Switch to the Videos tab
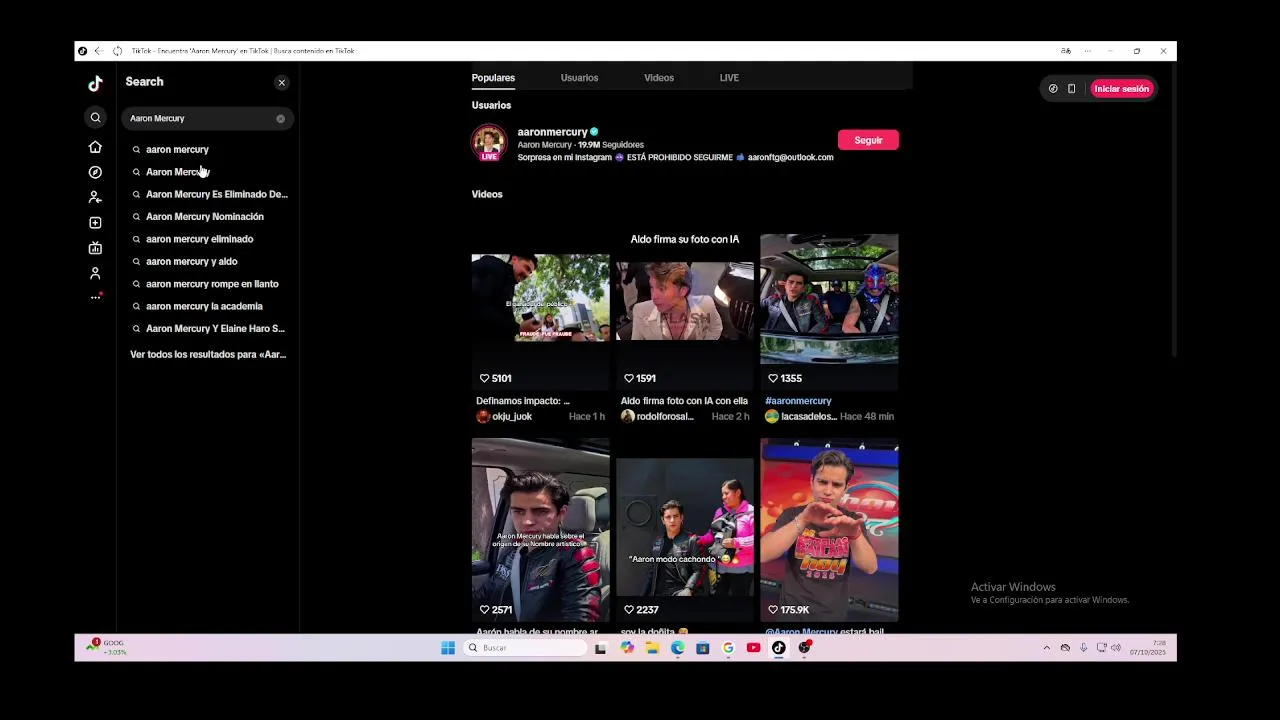The width and height of the screenshot is (1280, 720). pos(659,77)
